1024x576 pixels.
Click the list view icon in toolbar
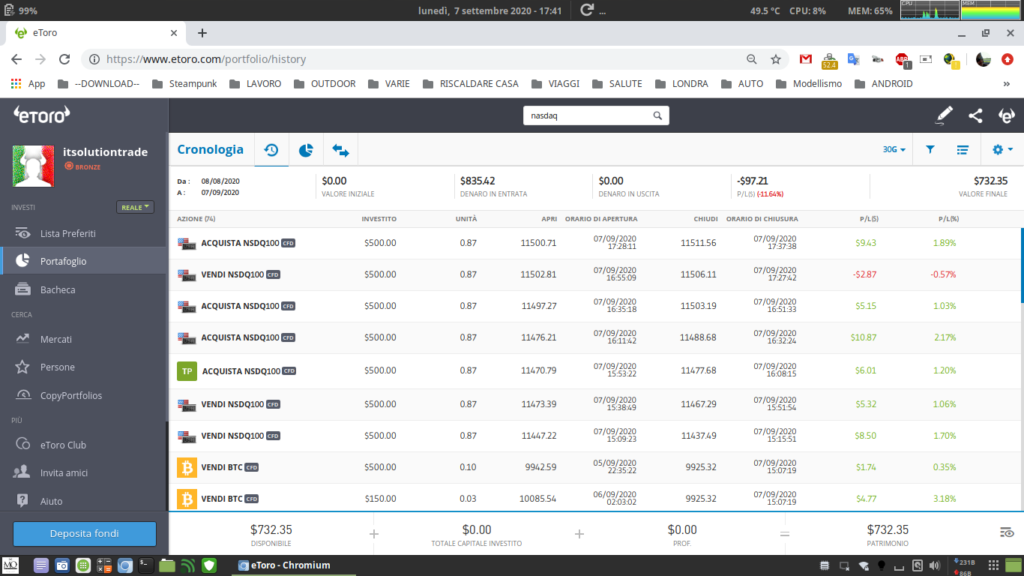click(963, 150)
